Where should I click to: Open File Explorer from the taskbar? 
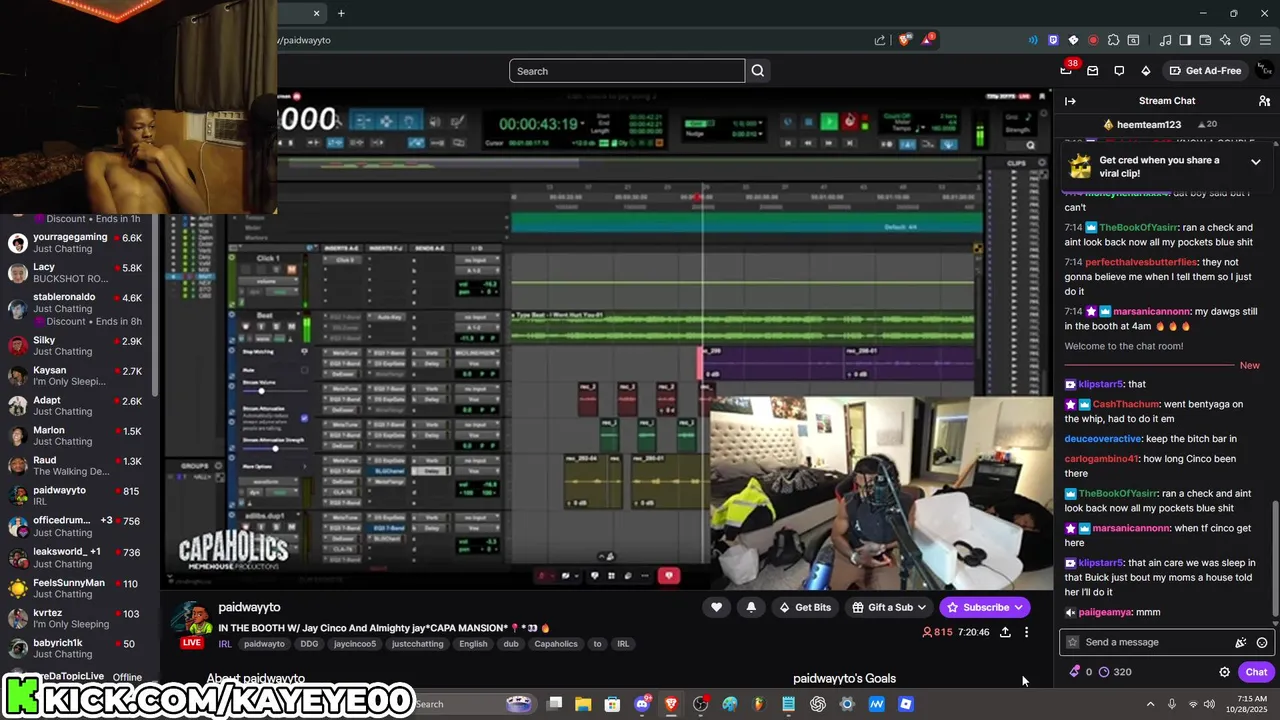583,704
